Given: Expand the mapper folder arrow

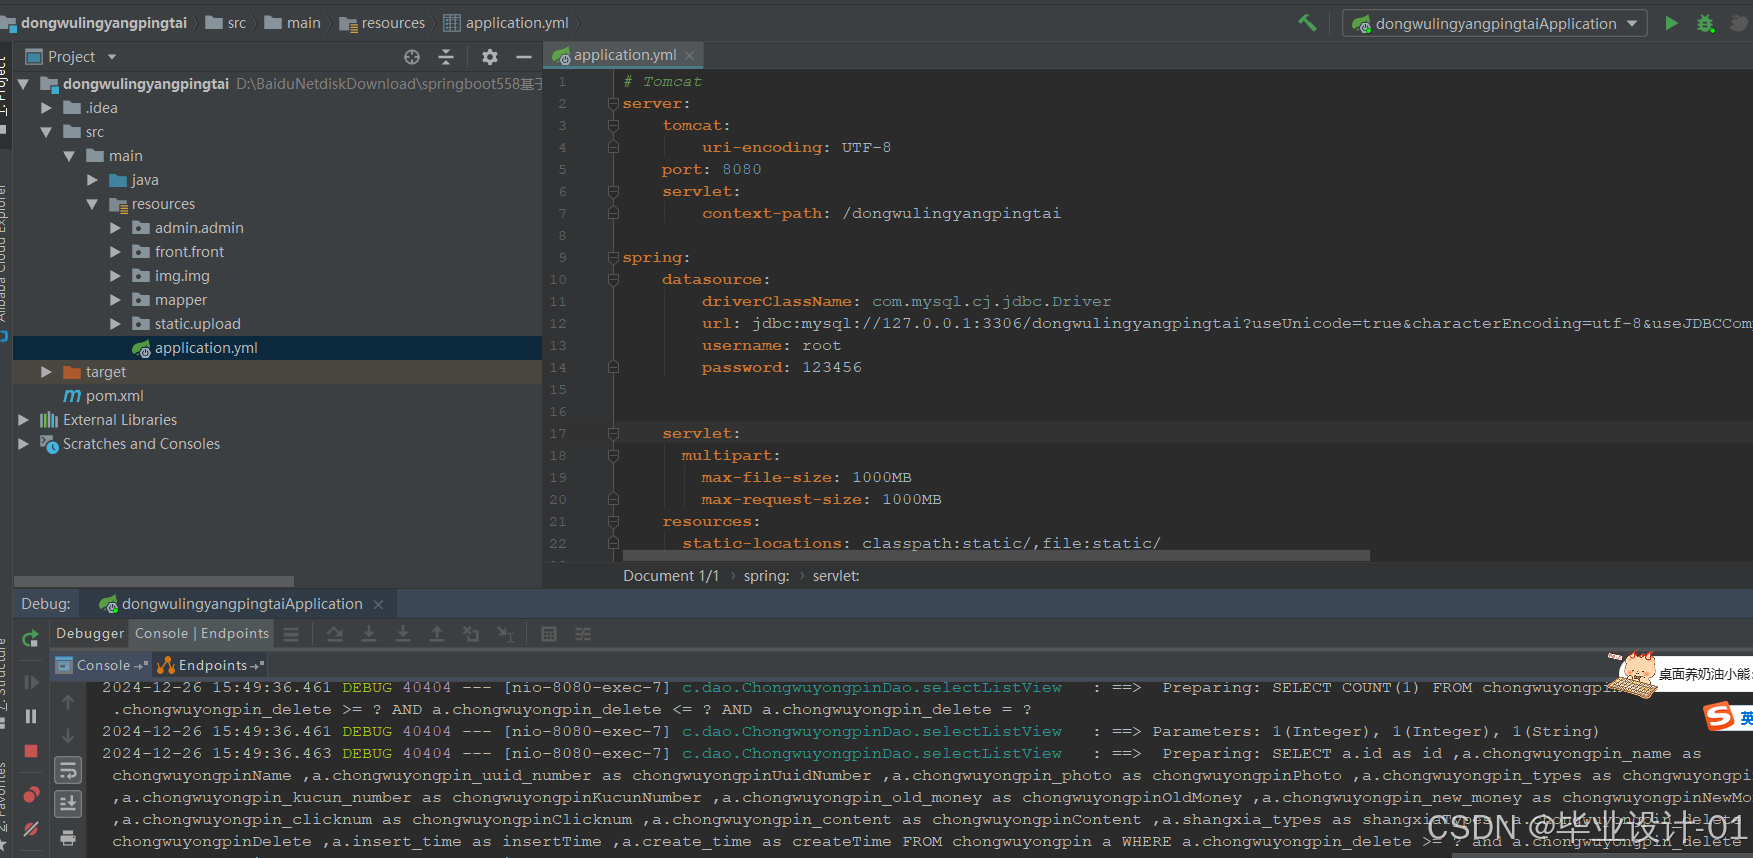Looking at the screenshot, I should pos(115,300).
